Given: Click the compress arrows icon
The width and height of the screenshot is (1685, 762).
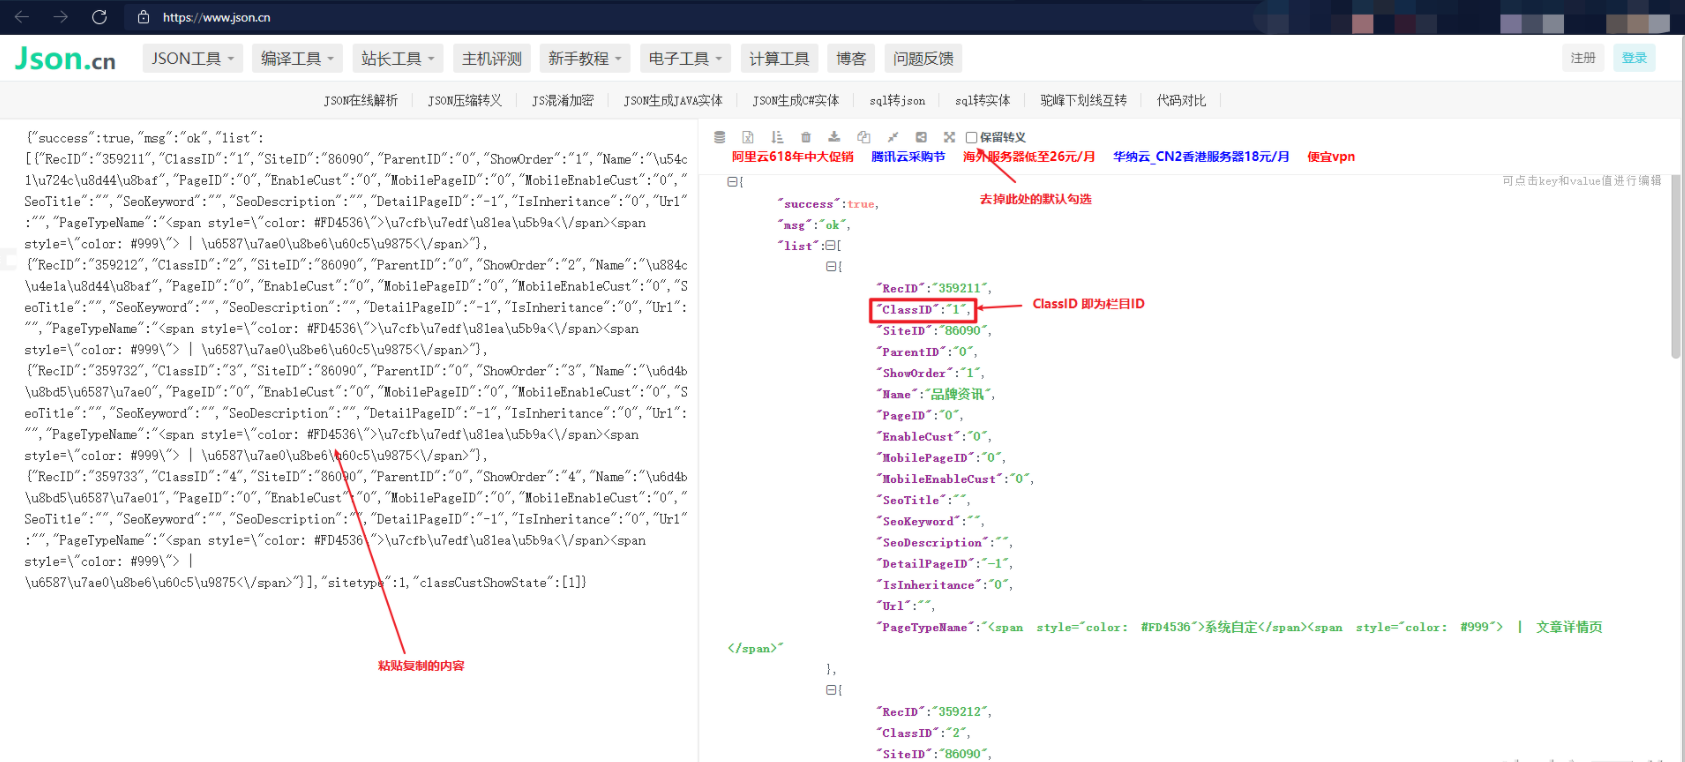Looking at the screenshot, I should click(892, 137).
